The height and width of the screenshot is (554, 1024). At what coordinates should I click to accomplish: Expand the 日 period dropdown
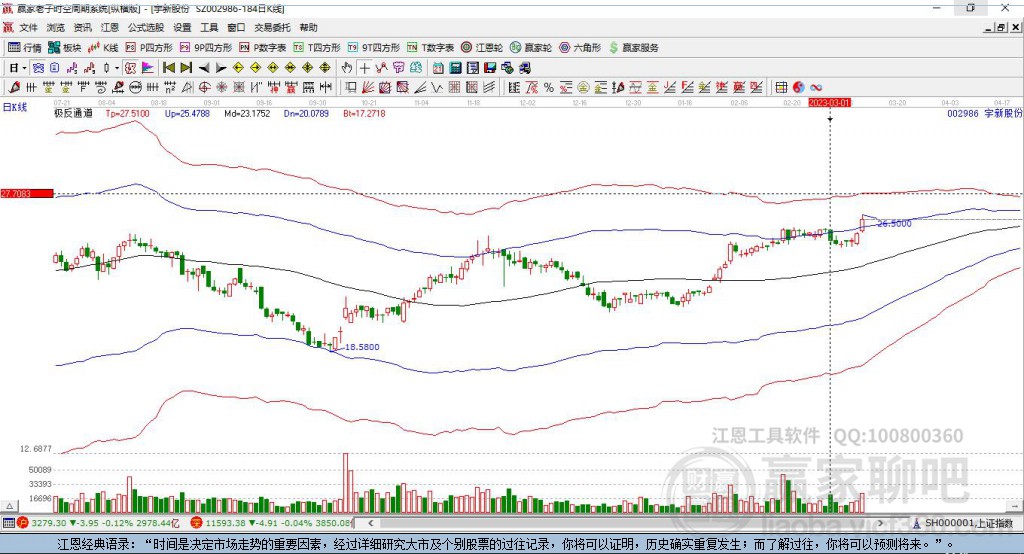(24, 68)
